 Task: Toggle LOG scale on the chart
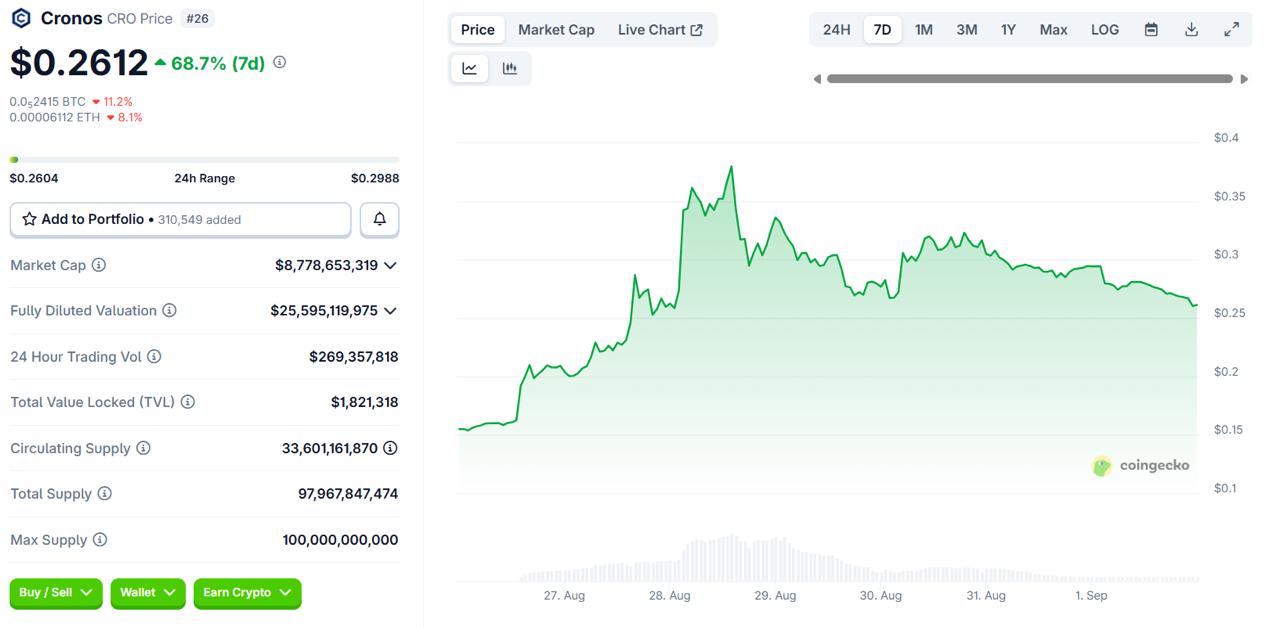click(1105, 30)
